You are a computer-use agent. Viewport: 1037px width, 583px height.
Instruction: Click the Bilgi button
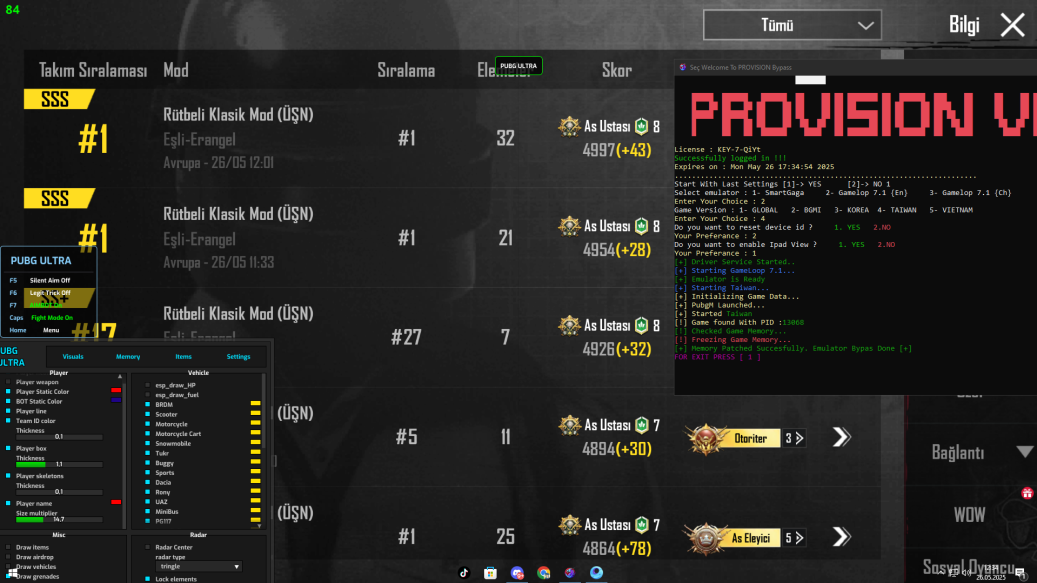[x=964, y=25]
